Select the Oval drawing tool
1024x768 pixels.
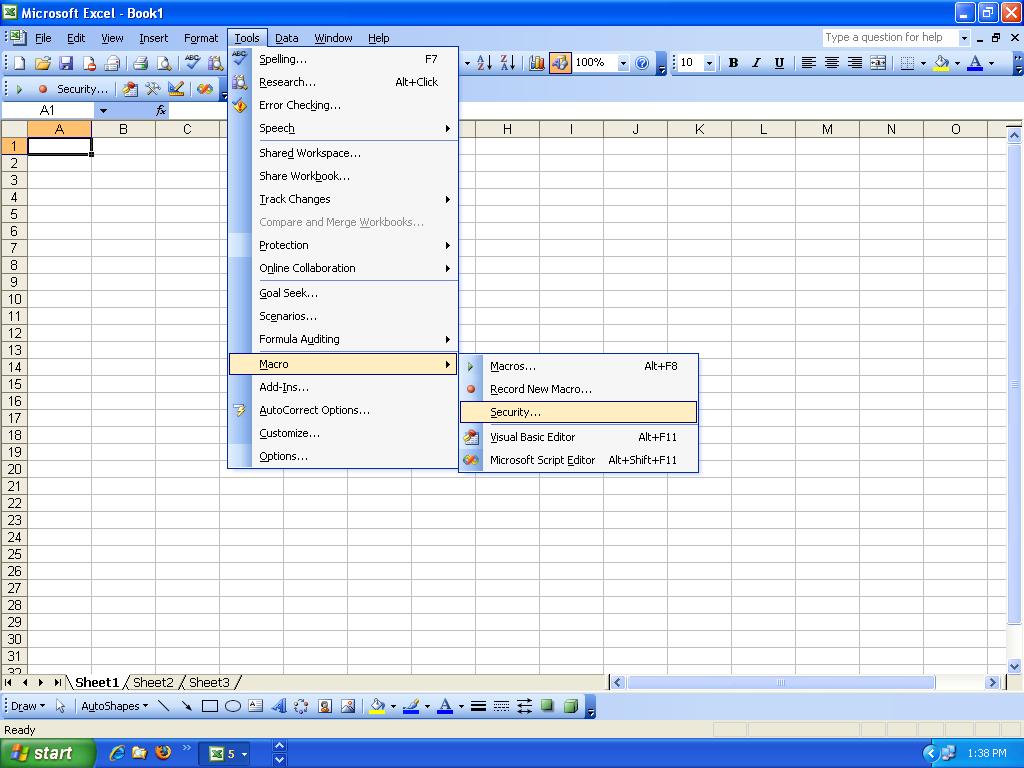pyautogui.click(x=232, y=706)
